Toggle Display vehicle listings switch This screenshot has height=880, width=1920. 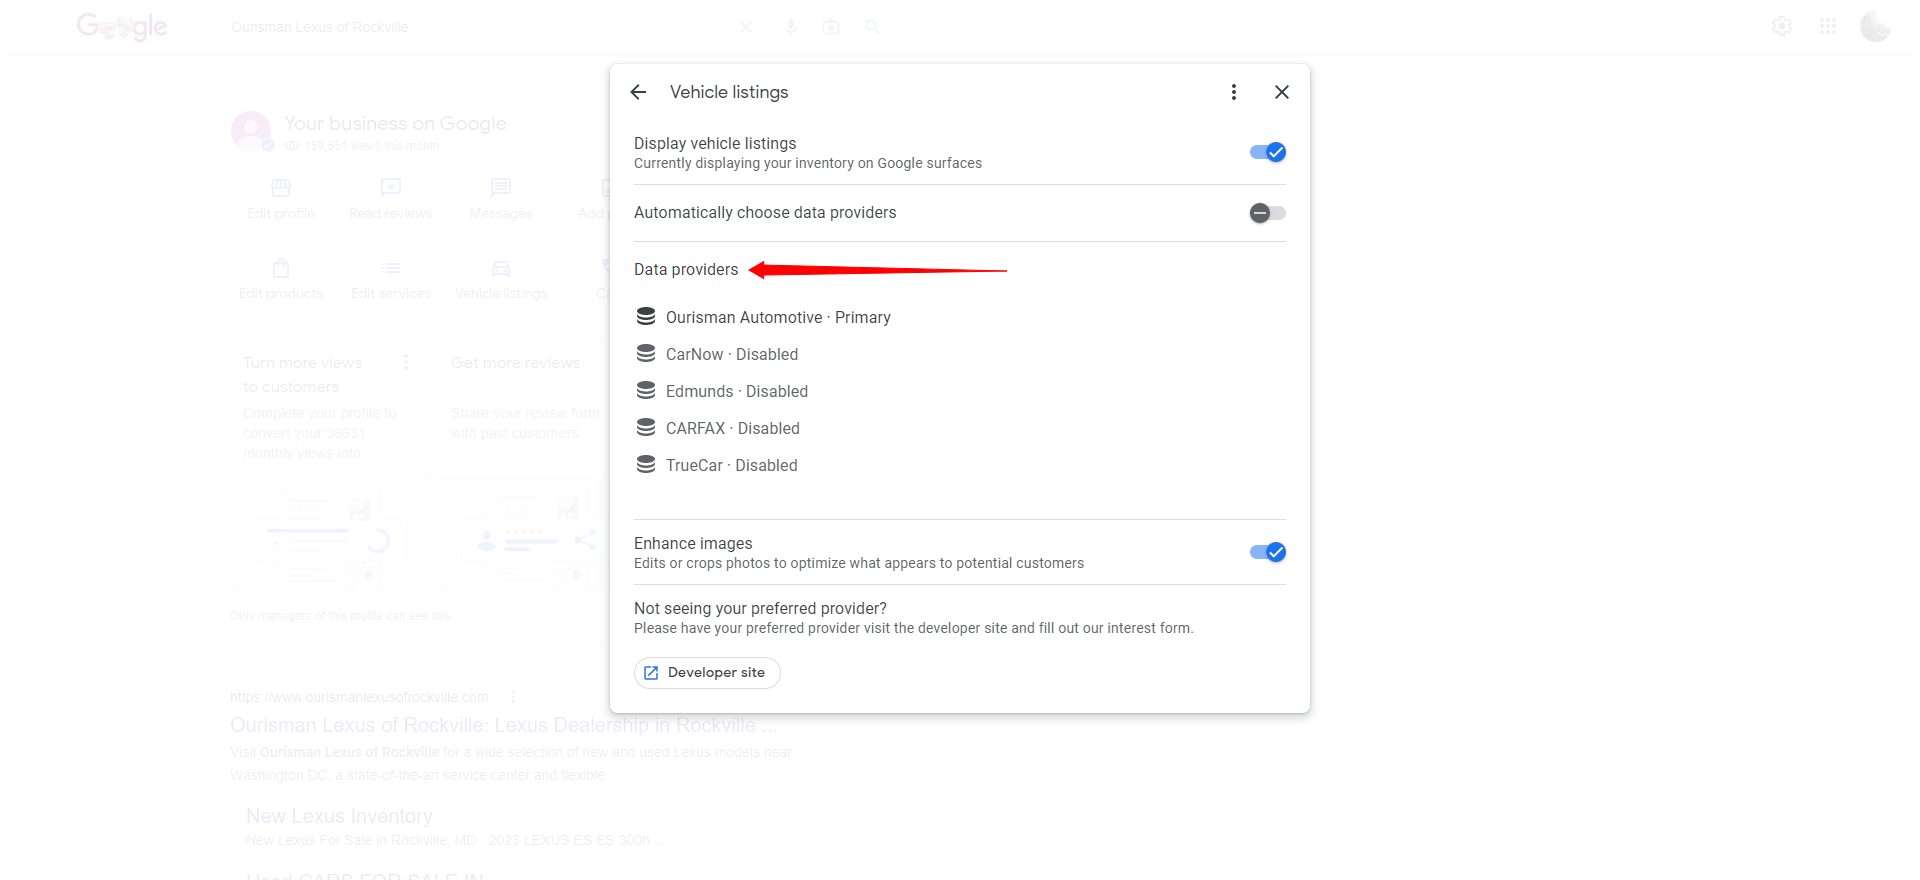coord(1267,152)
